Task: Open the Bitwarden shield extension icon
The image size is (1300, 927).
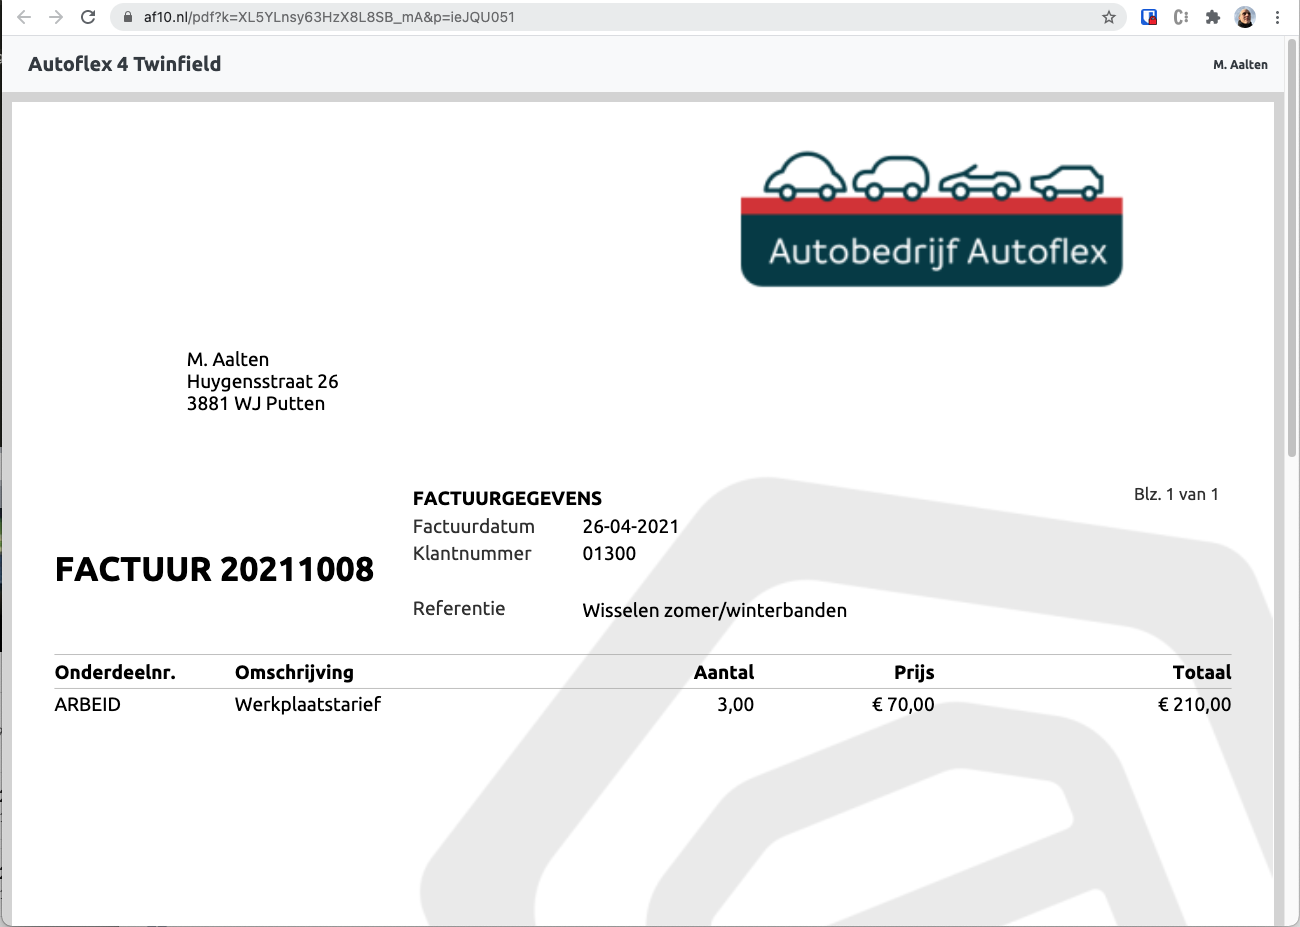Action: point(1149,17)
